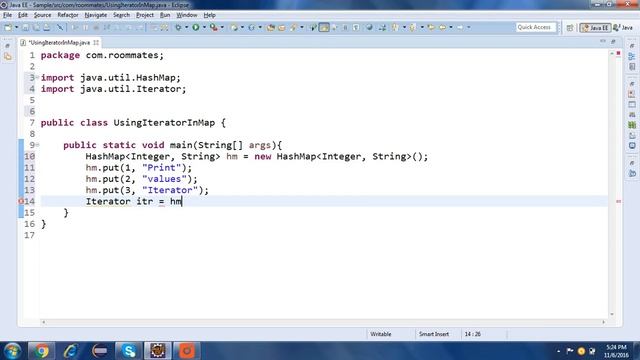Open the Refactor menu
Screen dimensions: 640x360
click(68, 15)
